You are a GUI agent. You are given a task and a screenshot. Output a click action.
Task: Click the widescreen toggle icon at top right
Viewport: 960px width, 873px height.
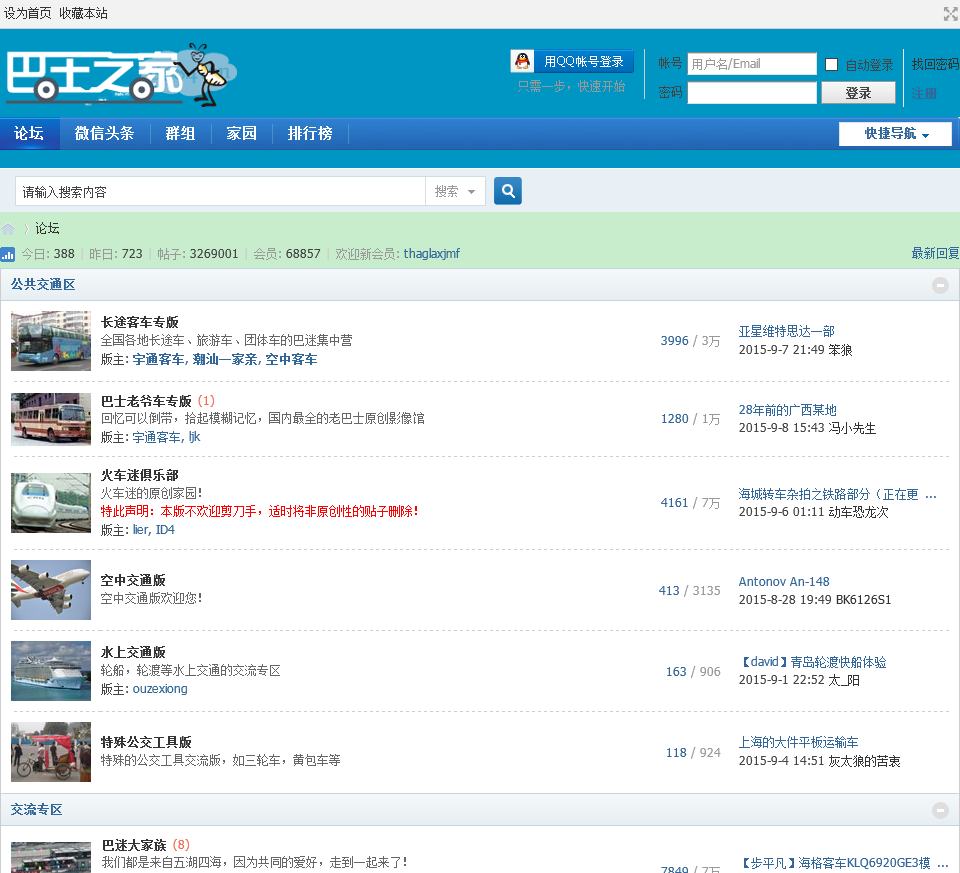tap(950, 14)
